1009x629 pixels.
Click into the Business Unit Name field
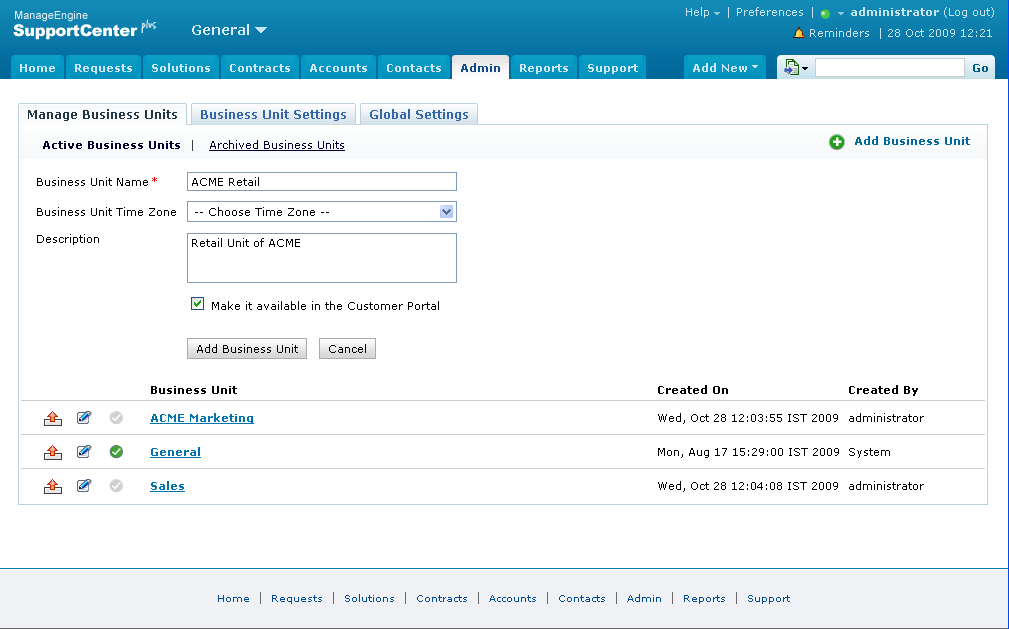(322, 182)
